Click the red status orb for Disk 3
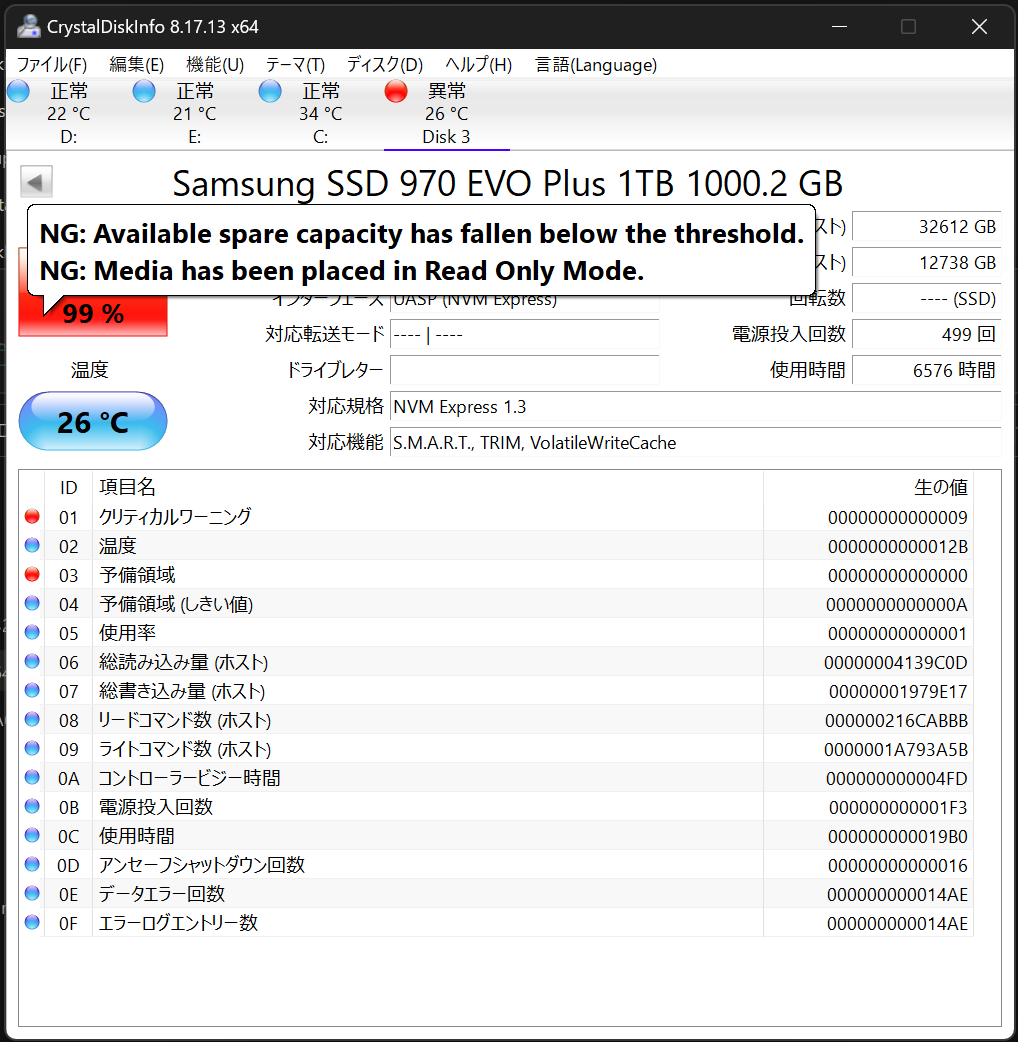Image resolution: width=1018 pixels, height=1042 pixels. click(396, 91)
